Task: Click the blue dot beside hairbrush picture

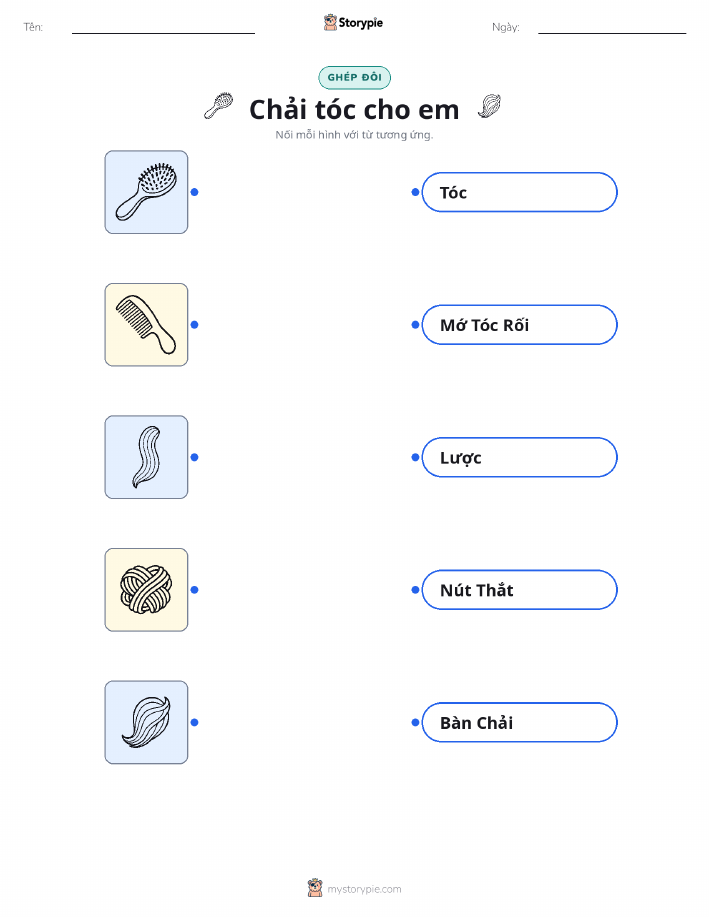Action: pos(195,192)
